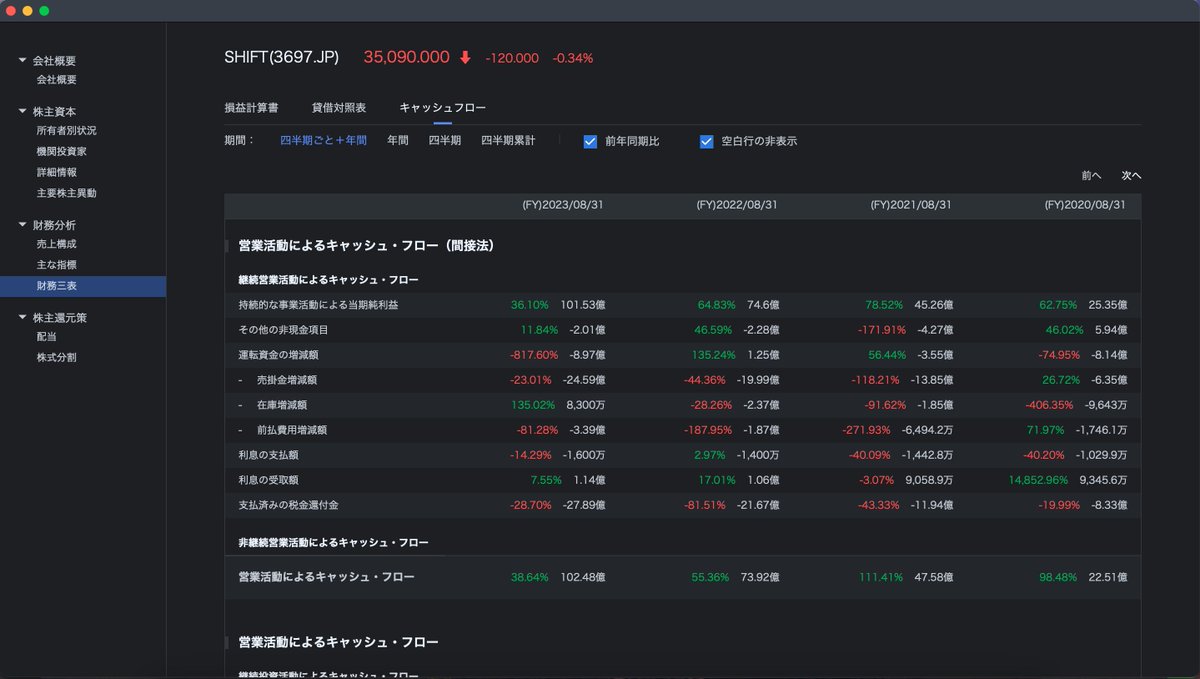The image size is (1200, 679).
Task: Click row label 売掛金増減額
Action: coord(287,380)
